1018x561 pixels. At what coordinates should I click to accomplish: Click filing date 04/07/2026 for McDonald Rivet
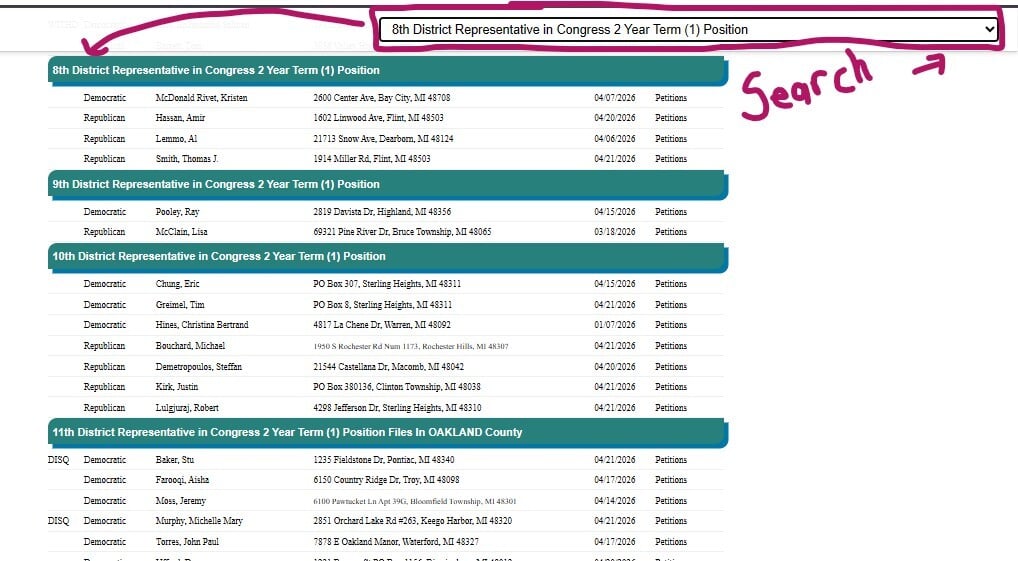pyautogui.click(x=615, y=97)
